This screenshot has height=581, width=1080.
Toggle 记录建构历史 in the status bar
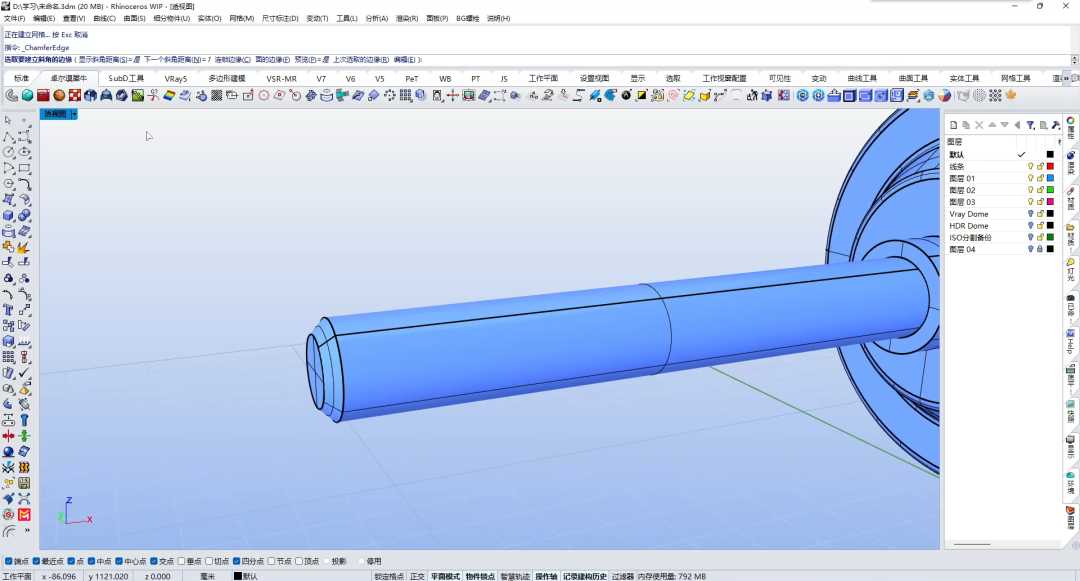pos(585,576)
